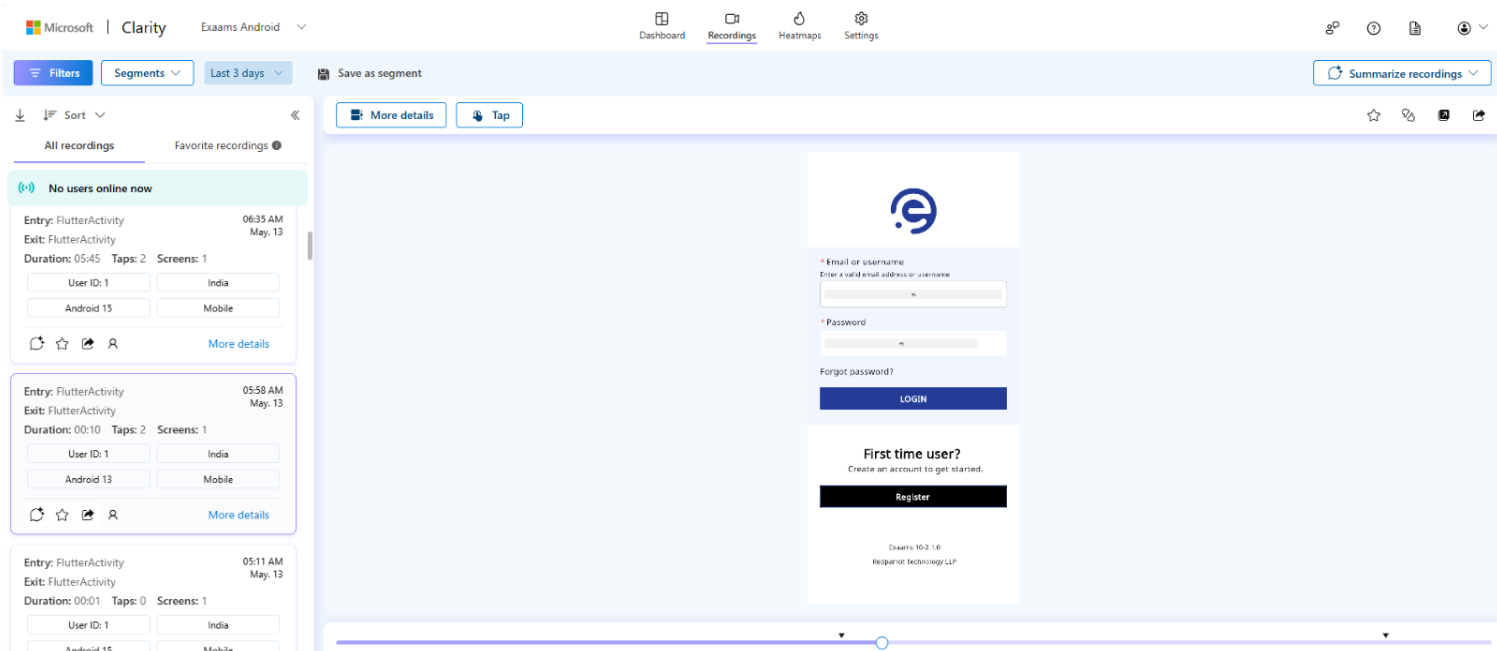
Task: Click Summarize recordings
Action: click(1401, 72)
